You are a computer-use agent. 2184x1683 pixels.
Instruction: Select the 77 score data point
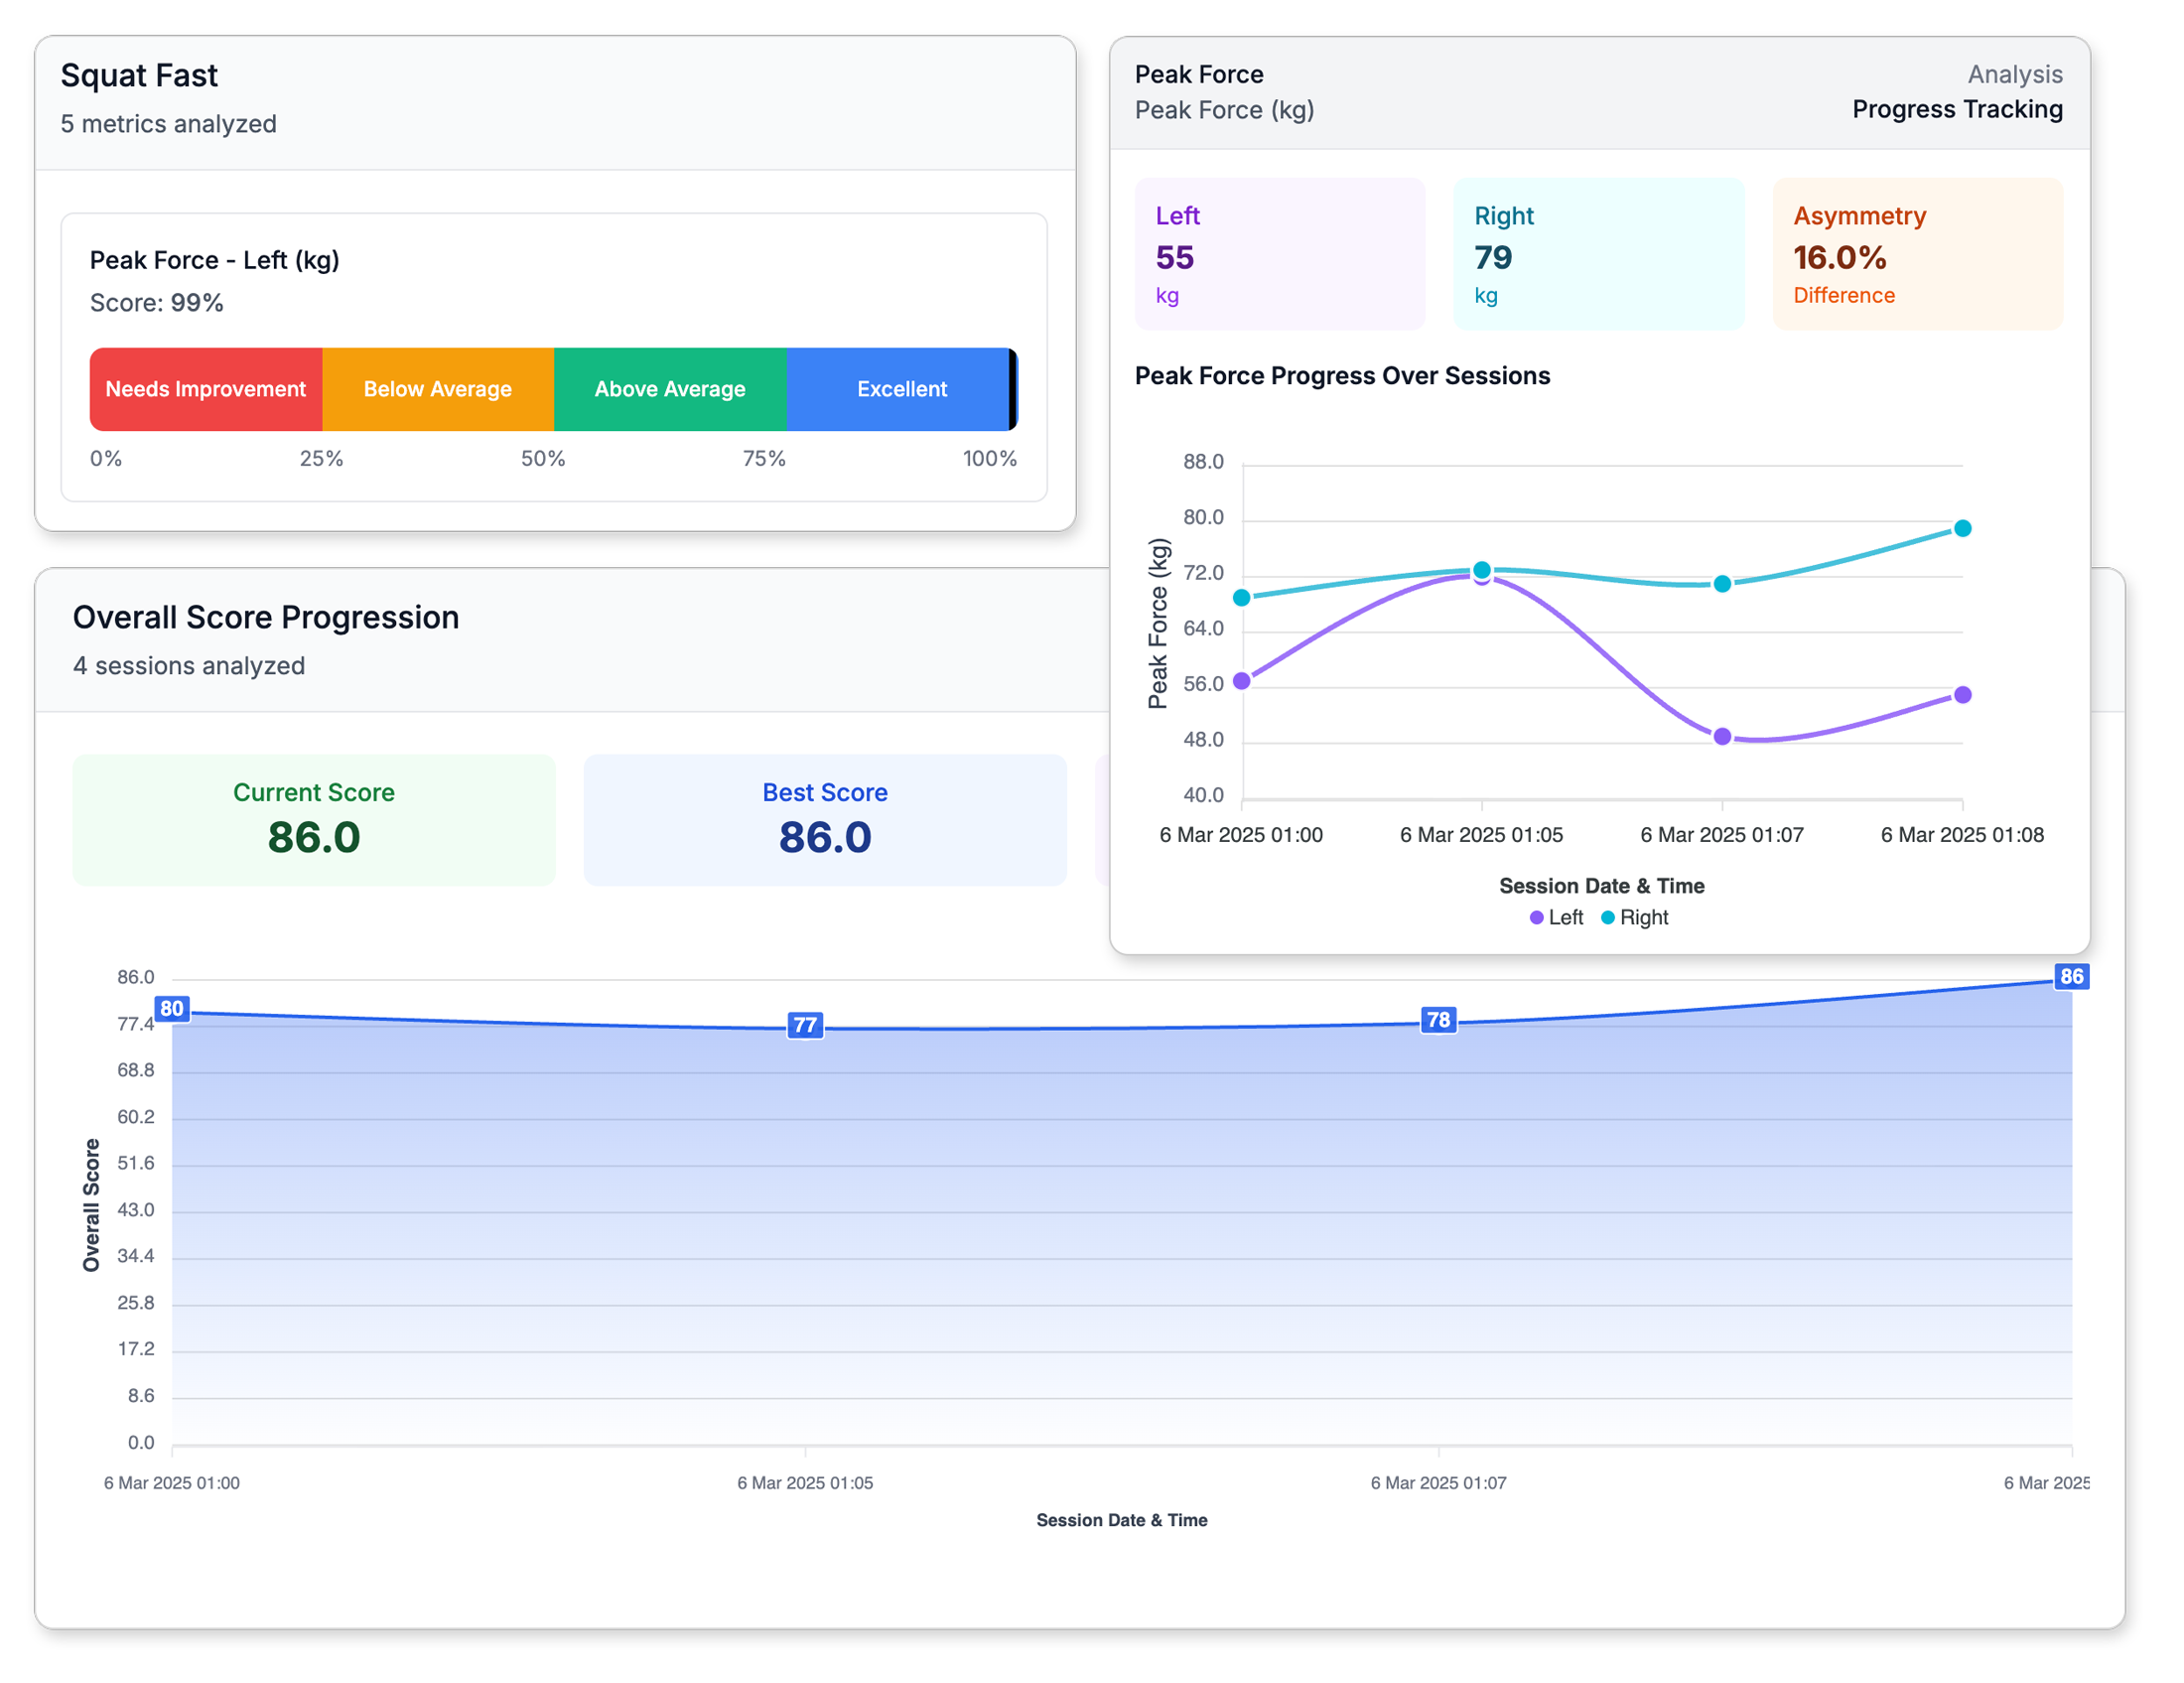(x=805, y=1025)
